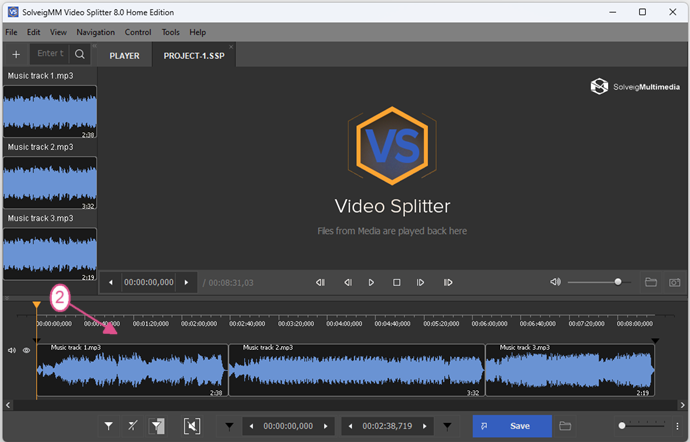This screenshot has width=690, height=442.
Task: Focus the media search input field
Action: [x=50, y=54]
